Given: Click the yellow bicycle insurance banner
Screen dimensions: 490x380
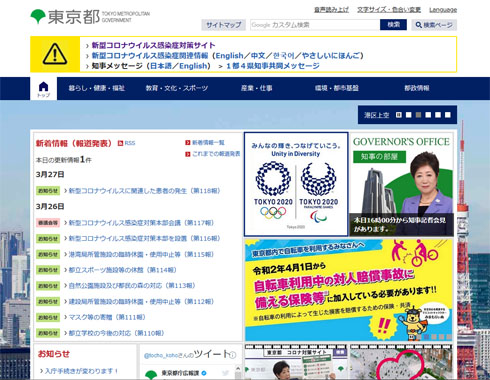Looking at the screenshot, I should tap(349, 290).
